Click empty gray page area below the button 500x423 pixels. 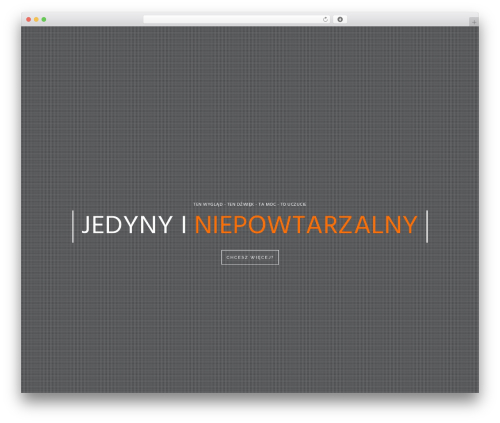[250, 327]
